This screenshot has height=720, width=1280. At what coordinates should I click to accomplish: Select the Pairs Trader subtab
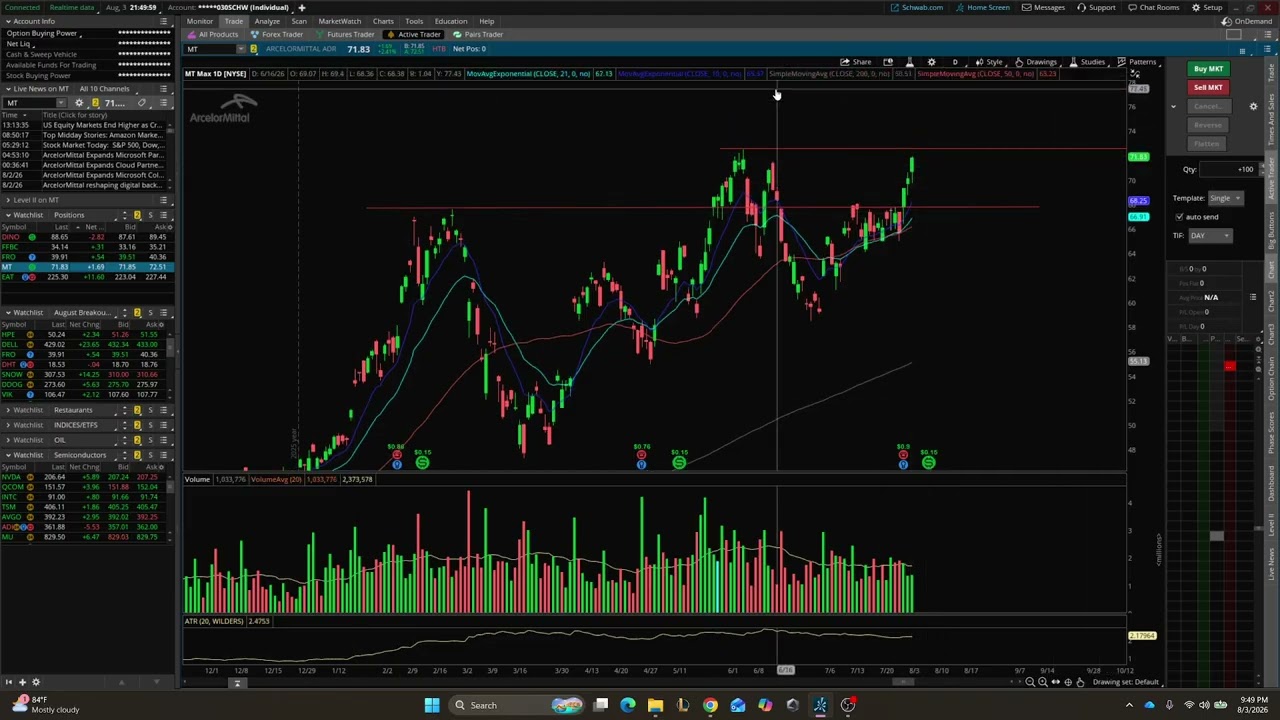click(x=478, y=35)
